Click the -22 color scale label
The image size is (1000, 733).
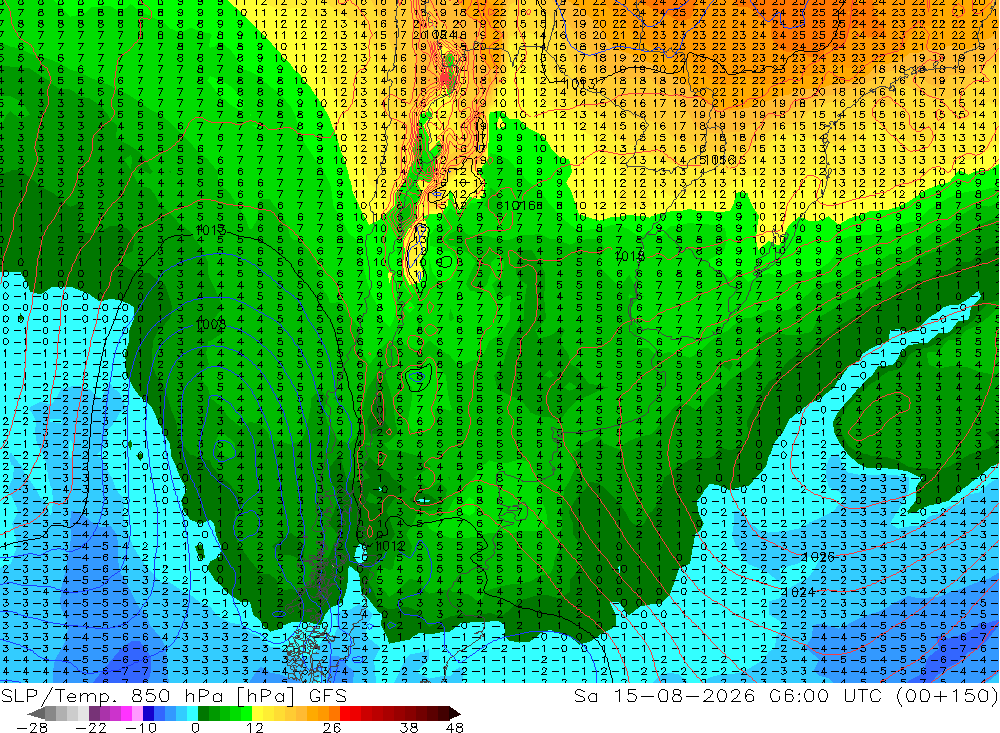point(91,727)
